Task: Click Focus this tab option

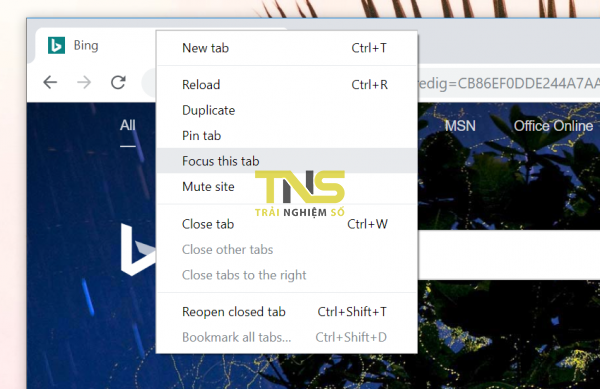Action: coord(287,161)
